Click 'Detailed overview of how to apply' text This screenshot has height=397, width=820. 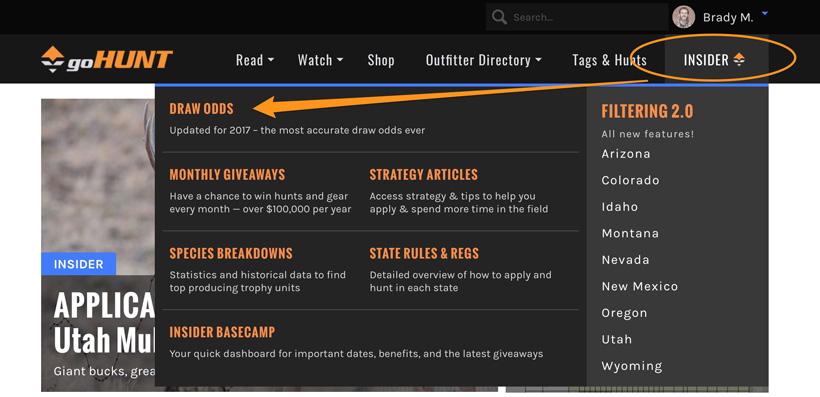click(x=460, y=281)
